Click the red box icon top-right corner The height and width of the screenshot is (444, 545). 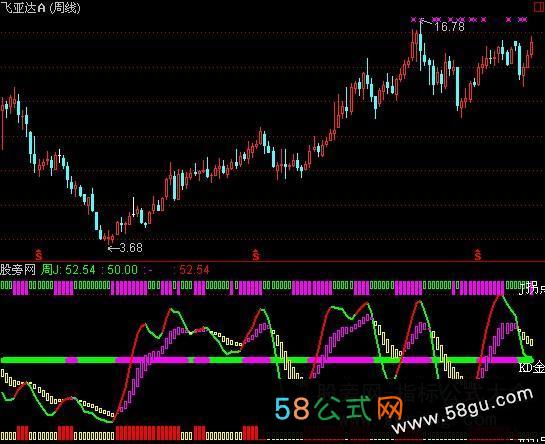[x=539, y=7]
